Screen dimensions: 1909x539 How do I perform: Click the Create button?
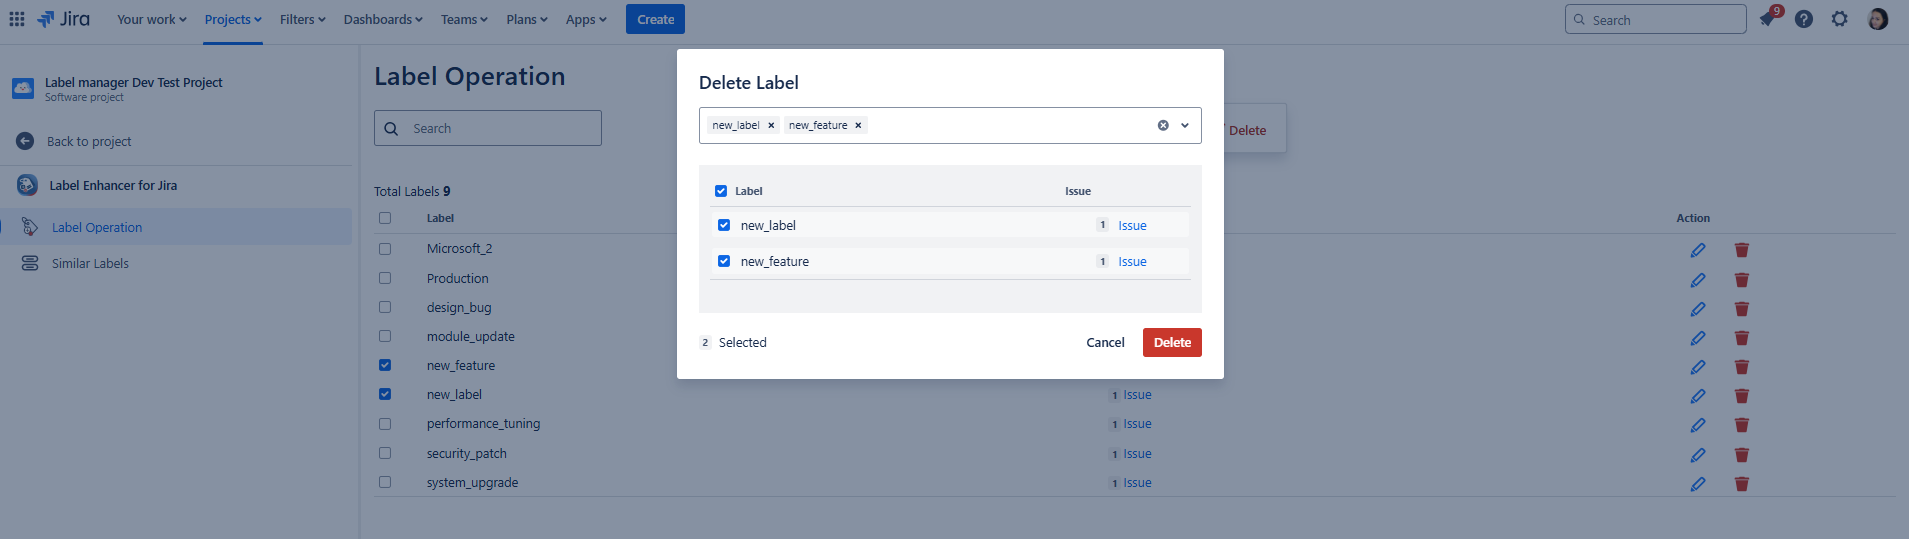[655, 19]
